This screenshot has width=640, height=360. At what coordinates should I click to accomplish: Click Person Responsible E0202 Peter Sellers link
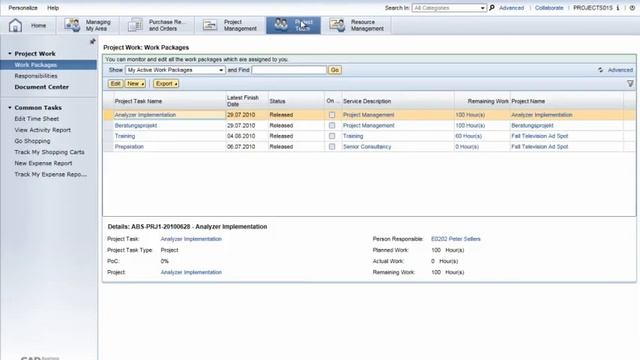(456, 239)
